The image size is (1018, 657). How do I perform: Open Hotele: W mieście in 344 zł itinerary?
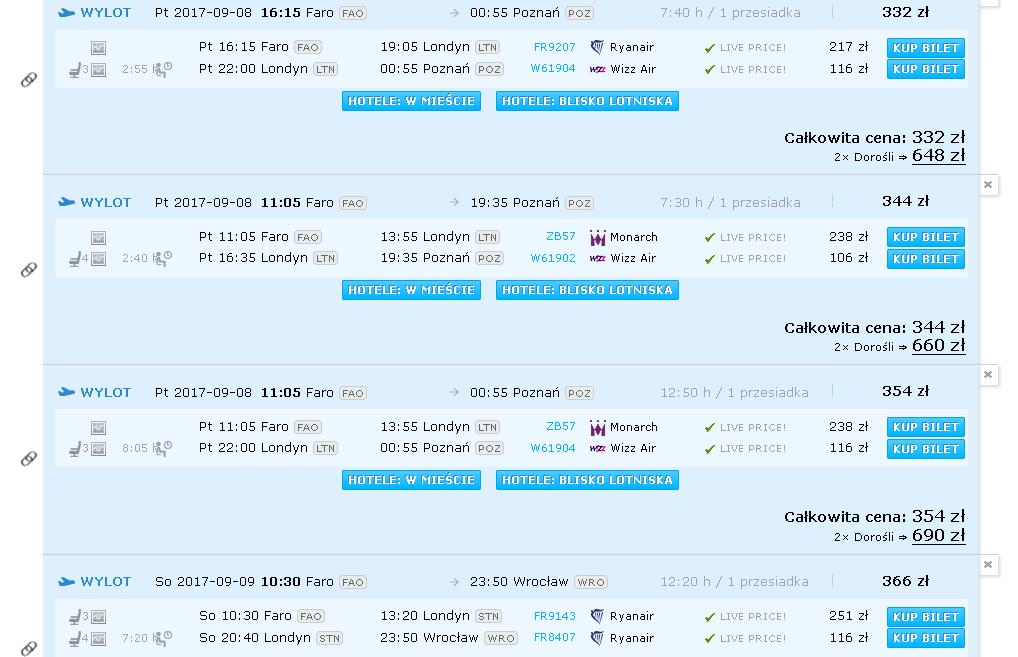[x=411, y=290]
